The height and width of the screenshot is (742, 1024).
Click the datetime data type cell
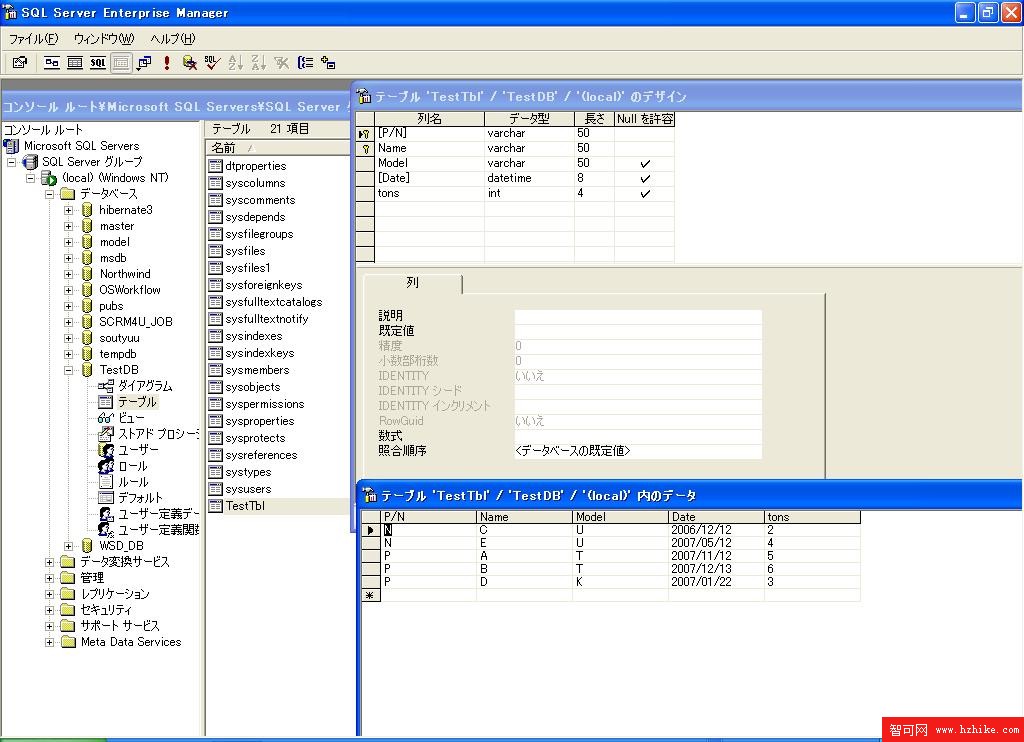(530, 178)
